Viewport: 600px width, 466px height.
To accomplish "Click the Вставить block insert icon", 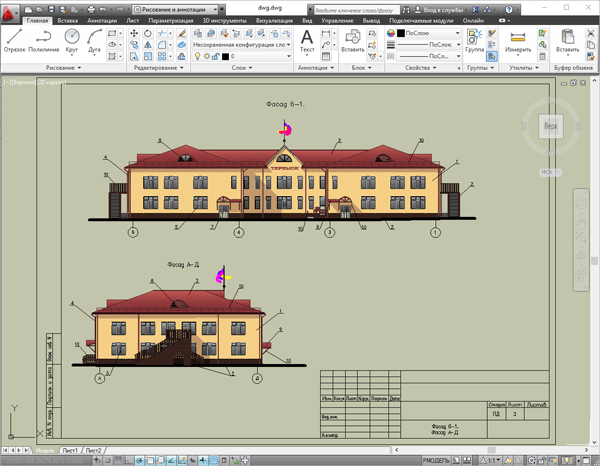I will [352, 41].
